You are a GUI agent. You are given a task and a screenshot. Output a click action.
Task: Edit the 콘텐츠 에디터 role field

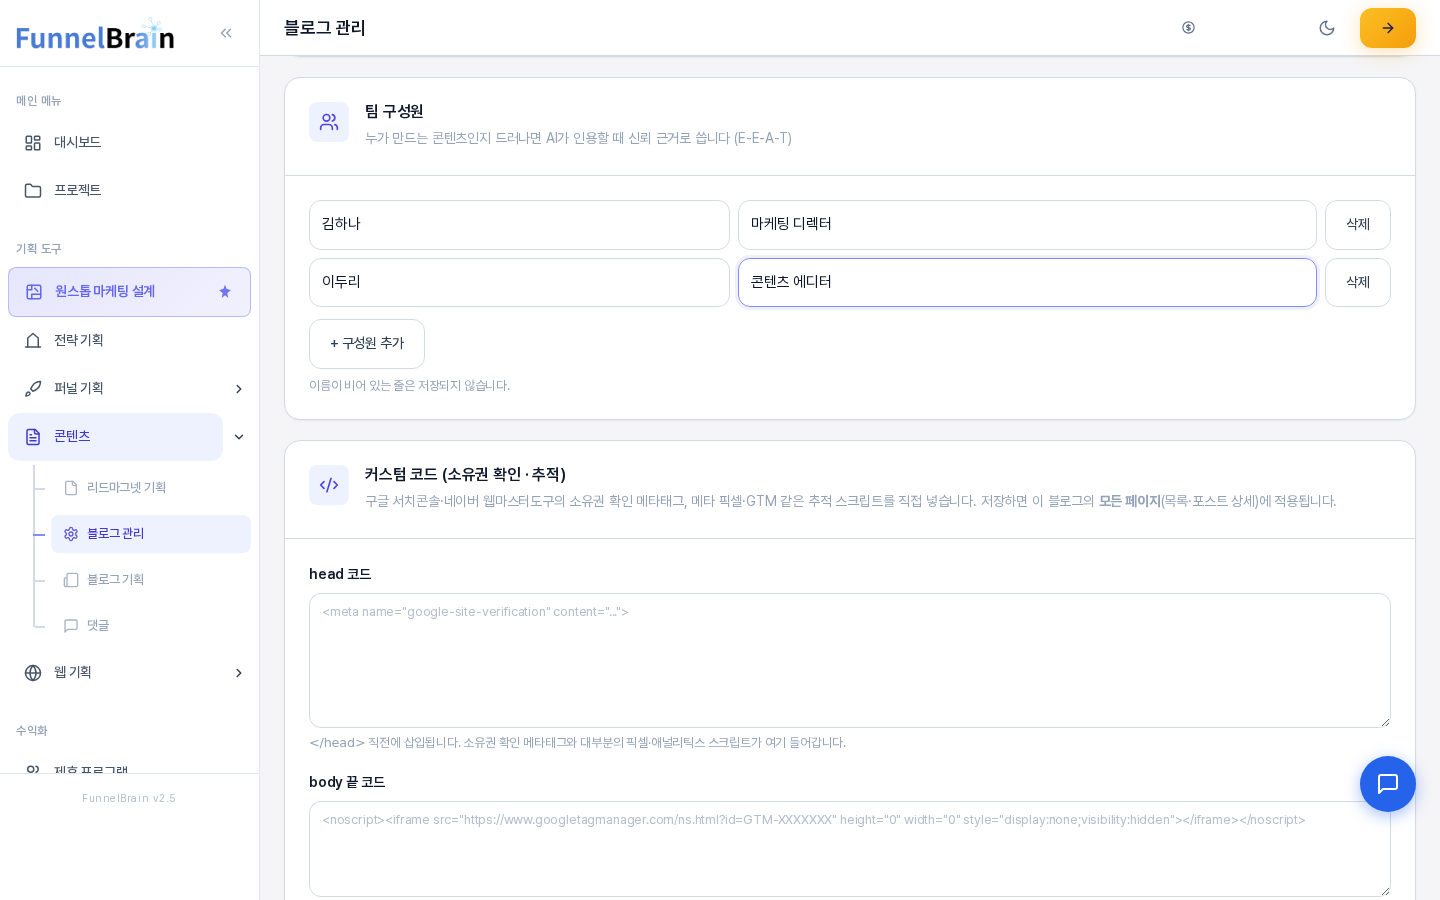pos(1027,283)
